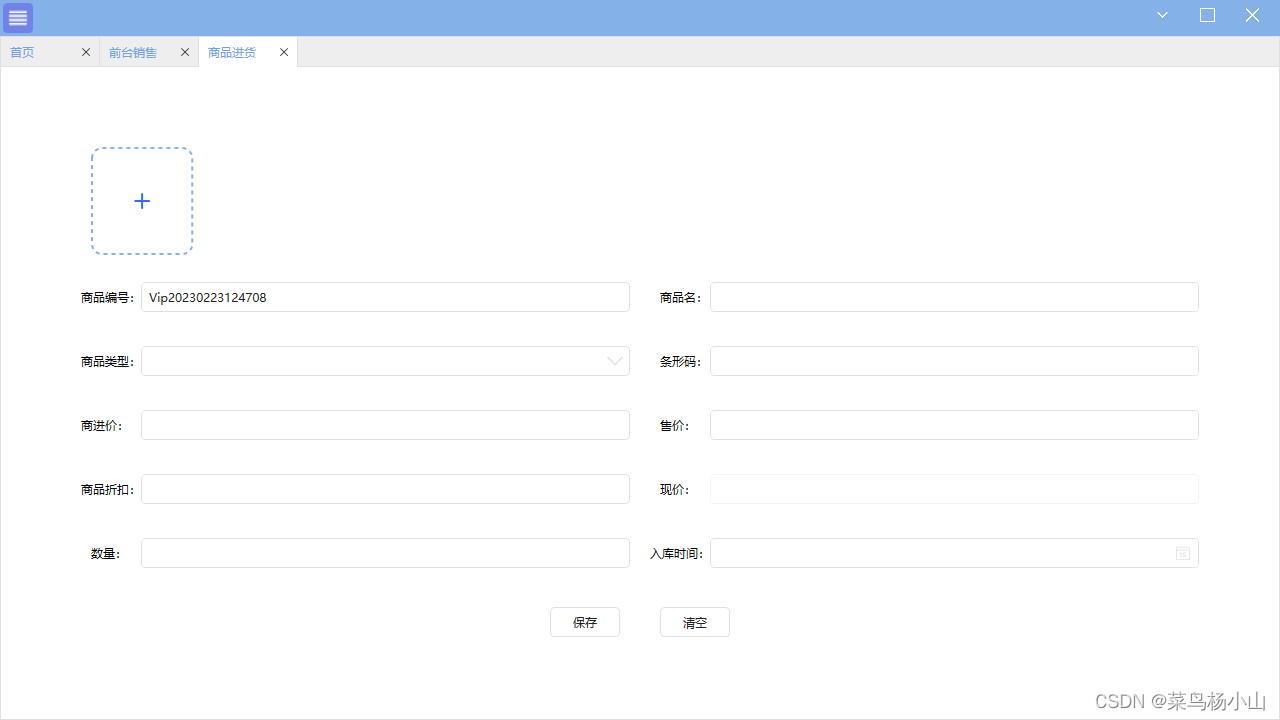This screenshot has height=720, width=1280.
Task: Open the calendar picker in 入库时间 field
Action: pyautogui.click(x=1183, y=553)
